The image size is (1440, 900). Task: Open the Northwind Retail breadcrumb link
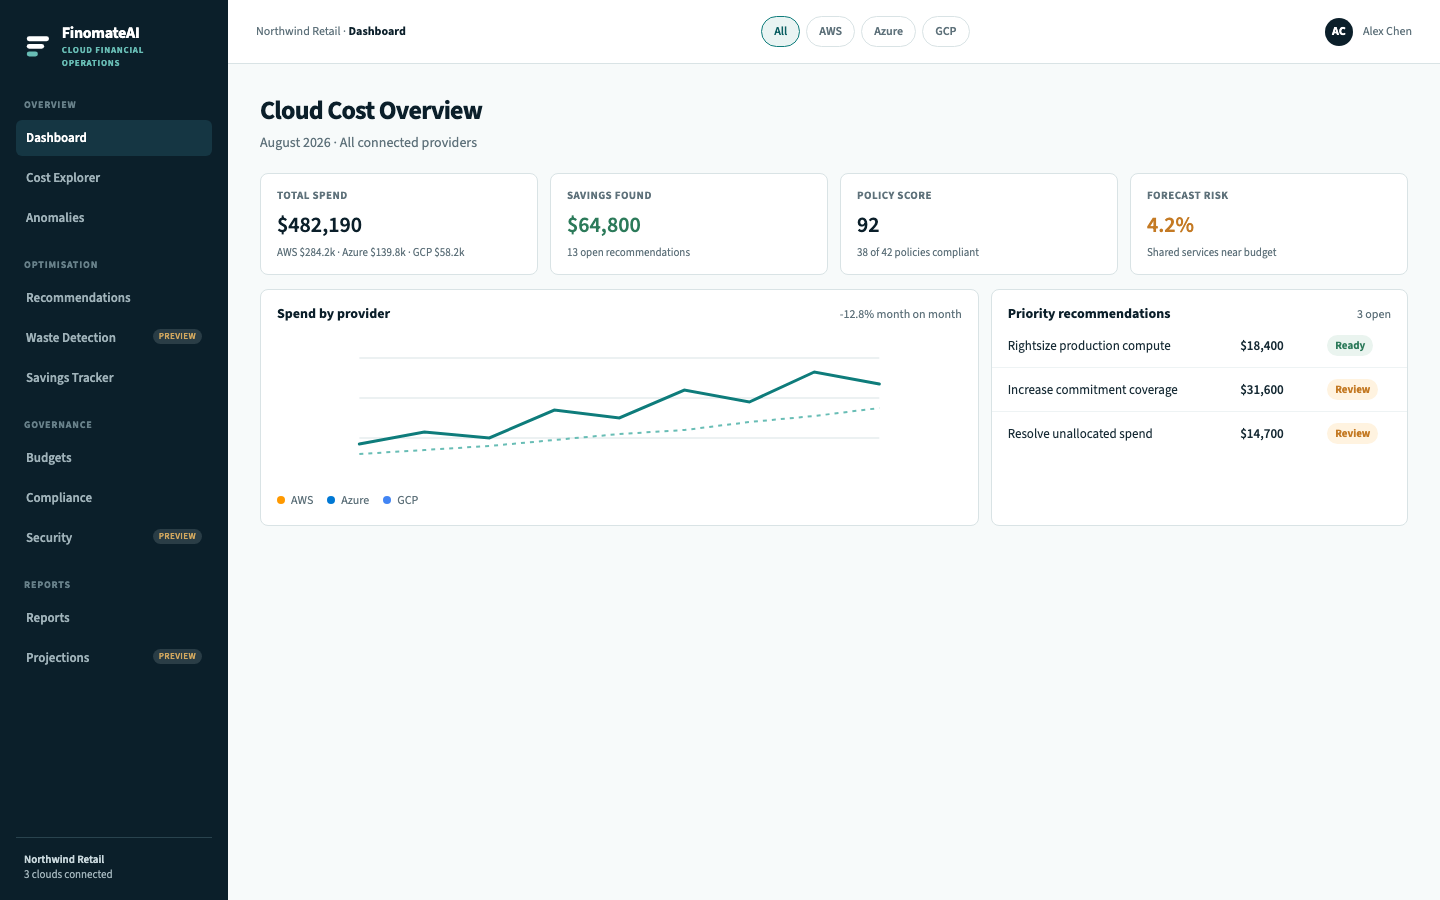point(298,32)
